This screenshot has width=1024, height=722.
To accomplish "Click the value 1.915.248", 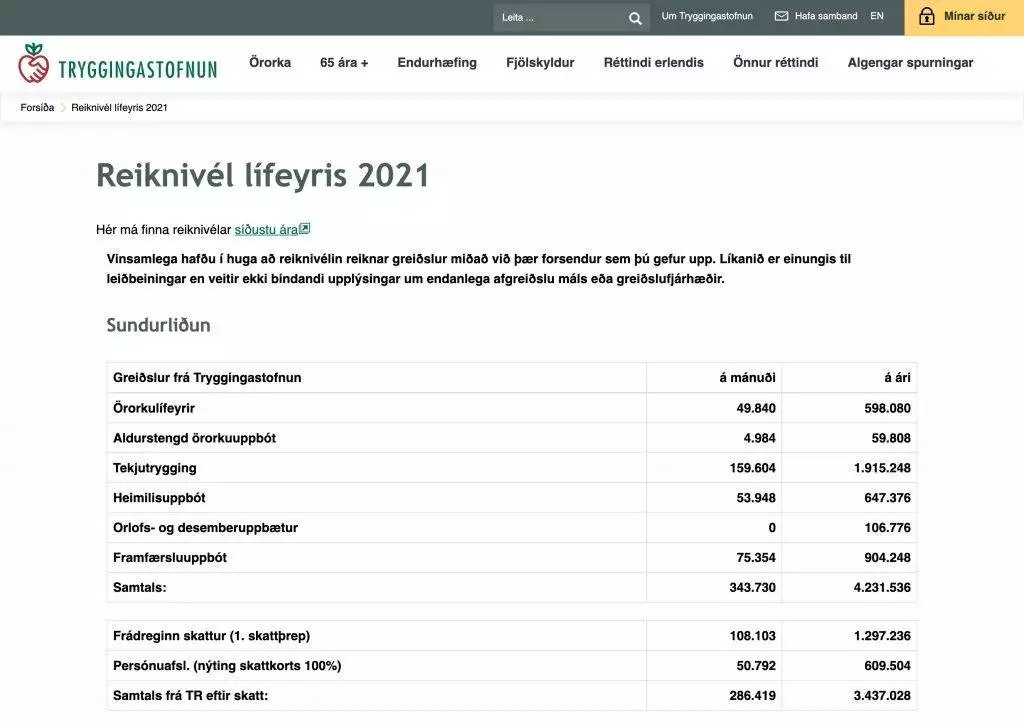I will tap(882, 468).
